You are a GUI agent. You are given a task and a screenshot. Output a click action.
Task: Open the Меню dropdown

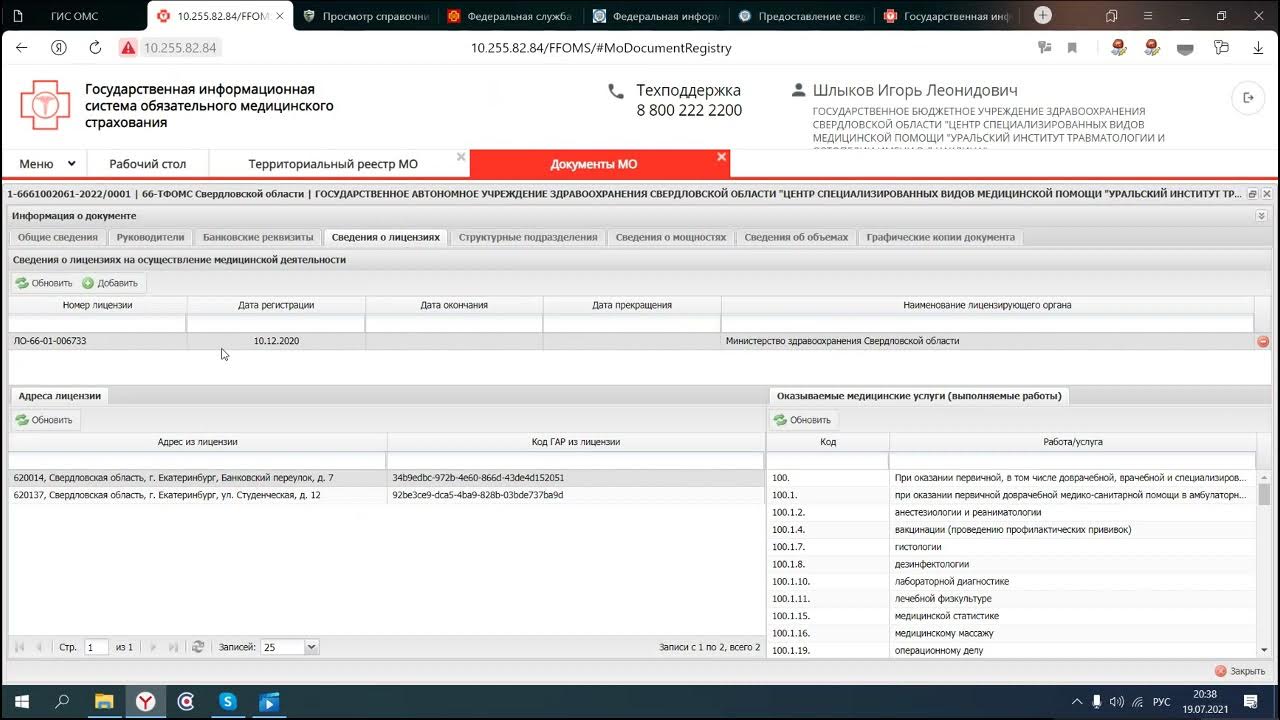click(x=47, y=164)
